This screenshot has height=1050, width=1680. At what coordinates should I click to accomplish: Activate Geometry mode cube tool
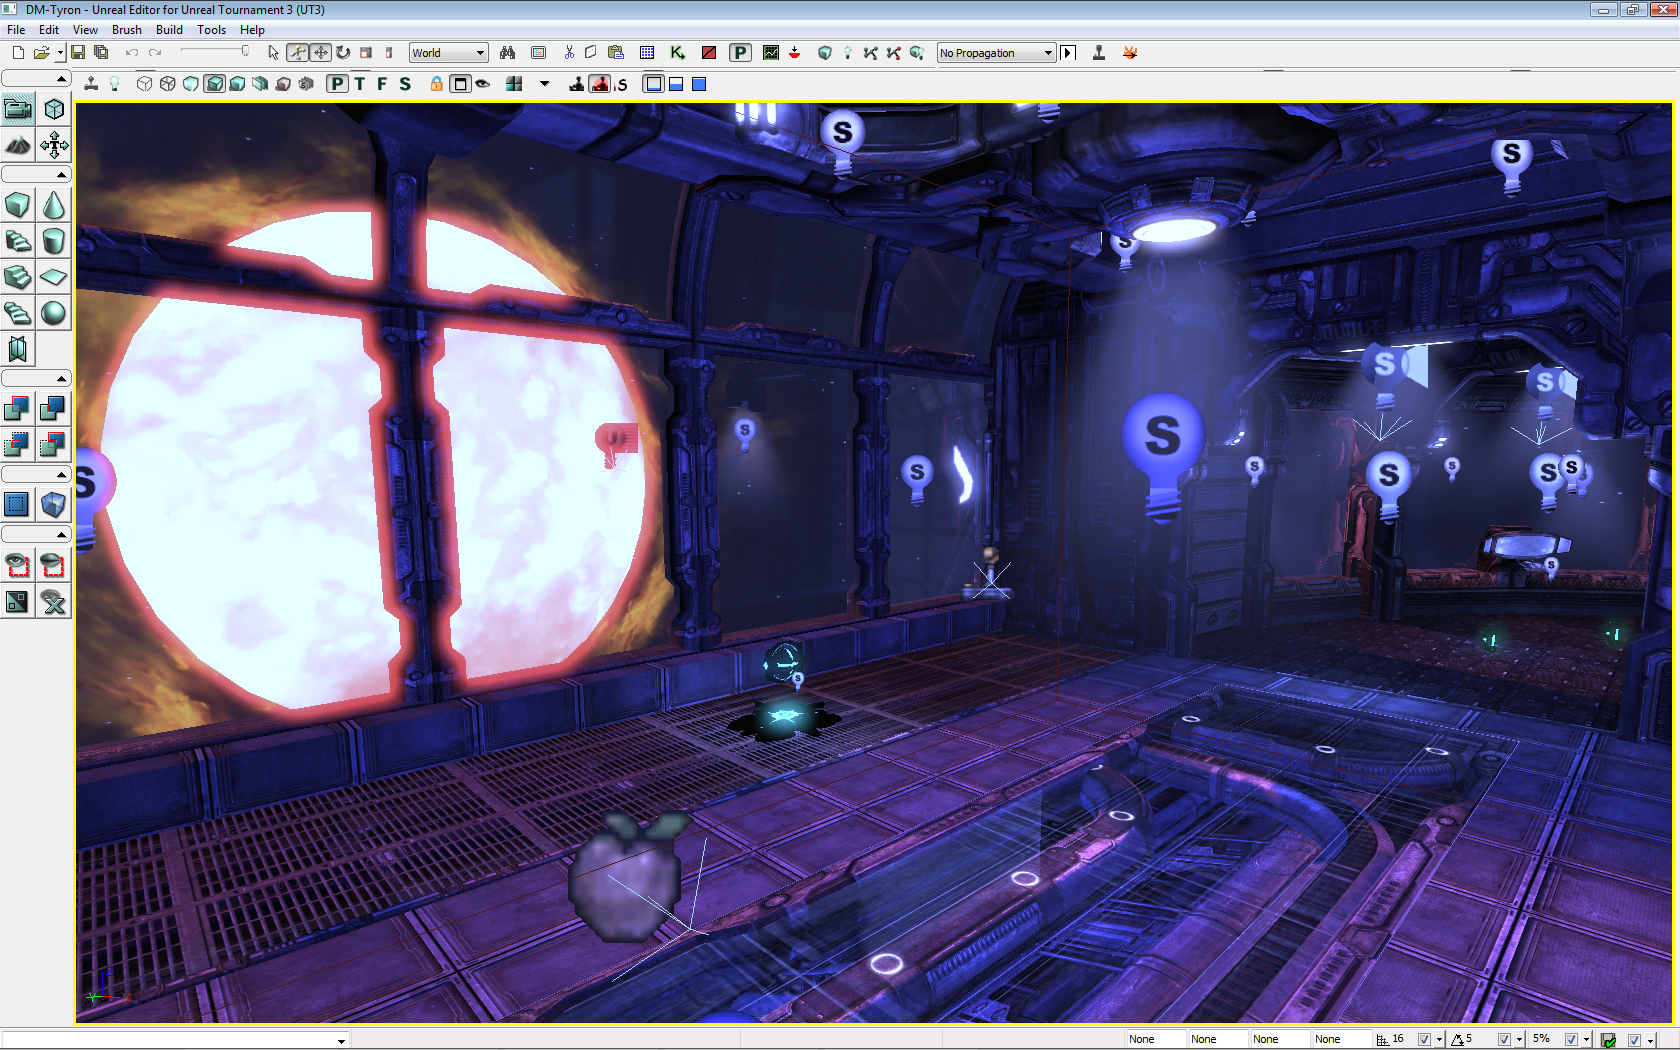[x=54, y=109]
